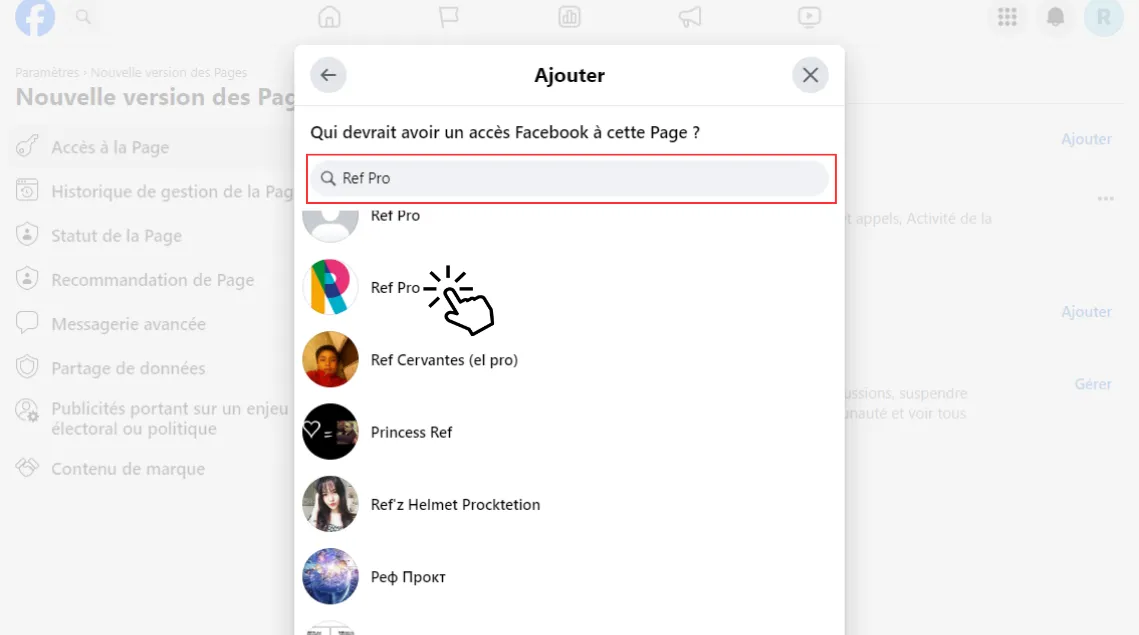This screenshot has height=635, width=1139.
Task: Click Ref'z Helmet Procktetion's avatar
Action: [331, 504]
